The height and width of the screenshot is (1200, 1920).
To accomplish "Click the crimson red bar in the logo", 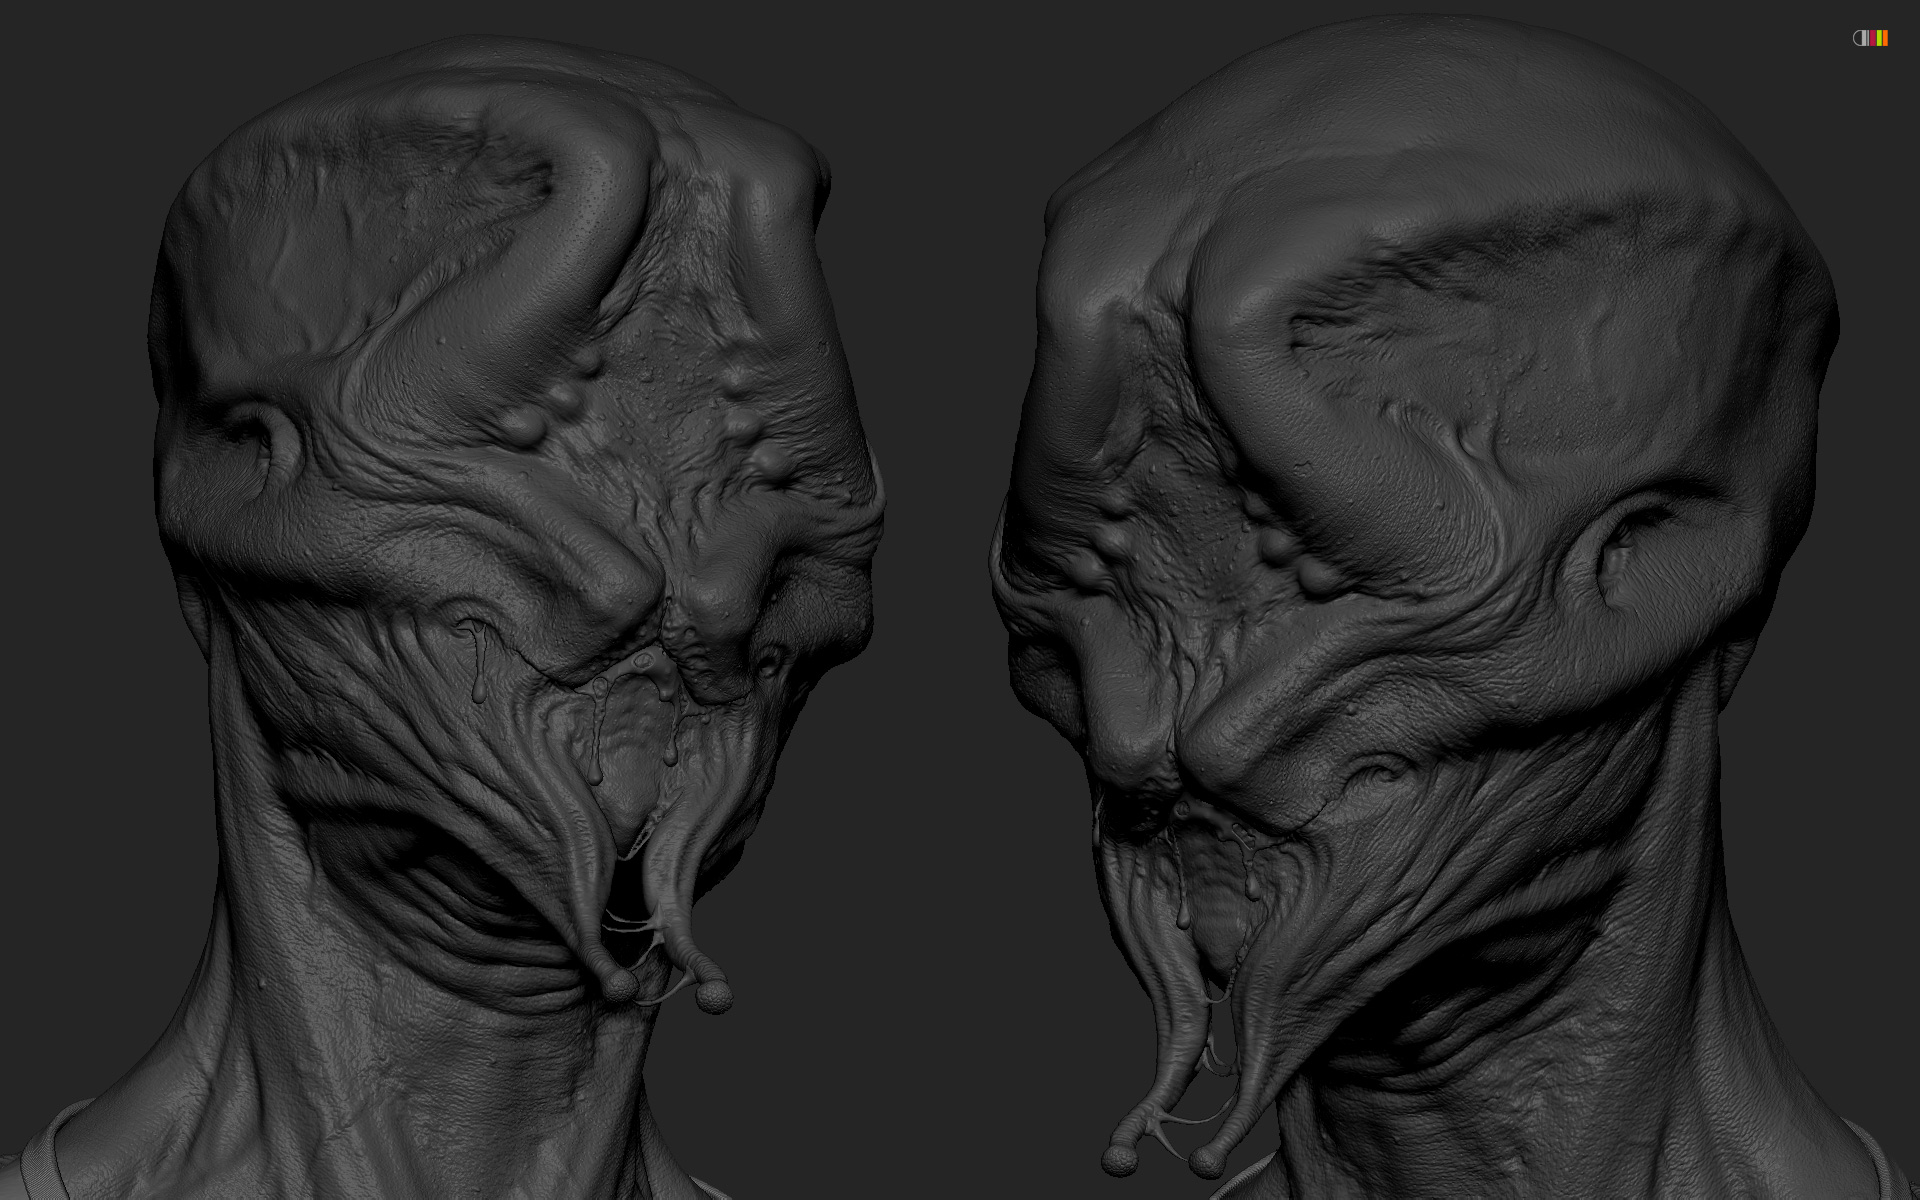I will 1873,38.
